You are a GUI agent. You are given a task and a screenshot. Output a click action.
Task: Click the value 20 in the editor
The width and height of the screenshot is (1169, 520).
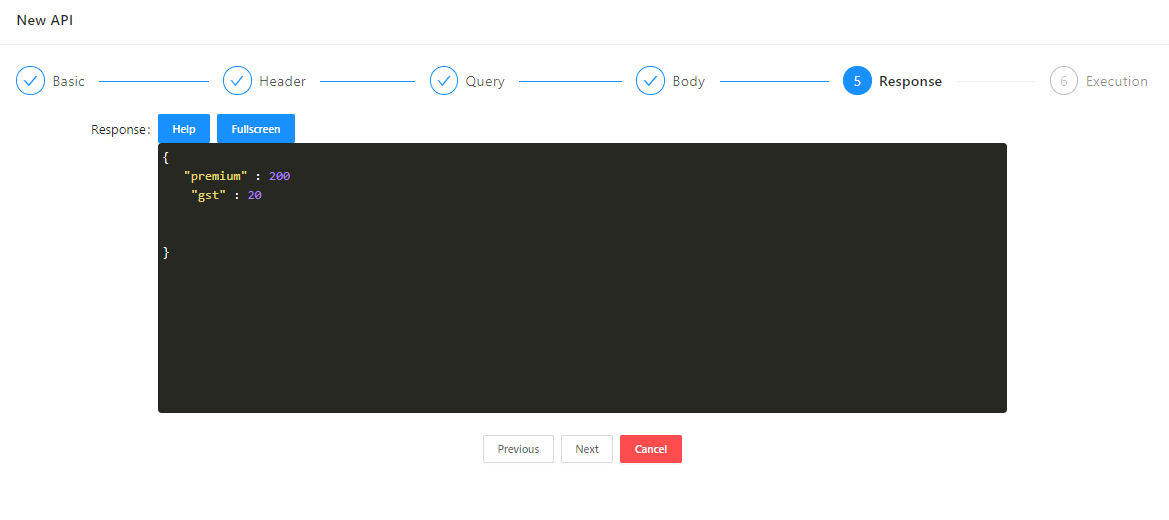point(255,195)
